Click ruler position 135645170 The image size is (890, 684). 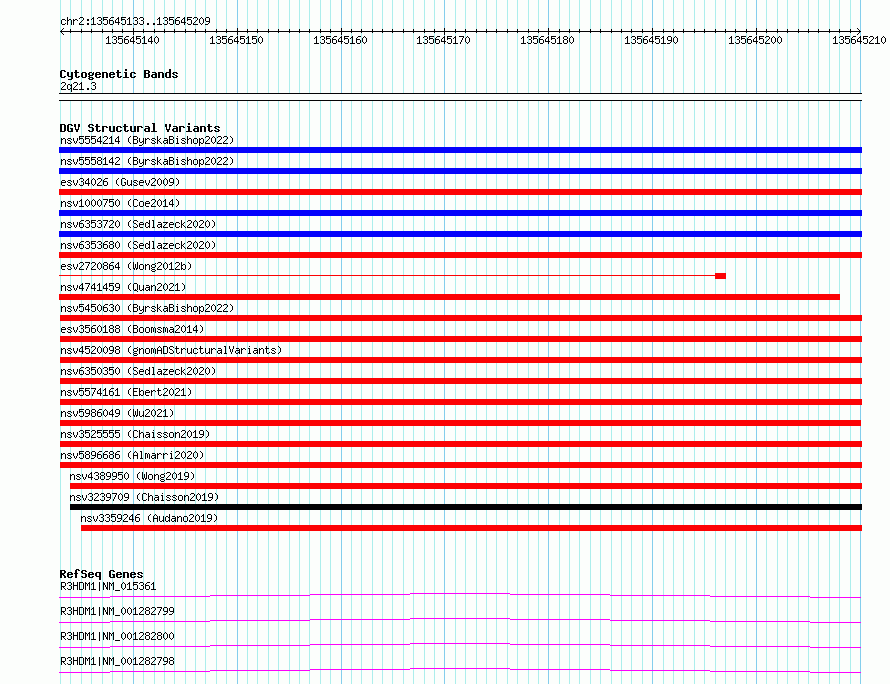click(x=443, y=40)
